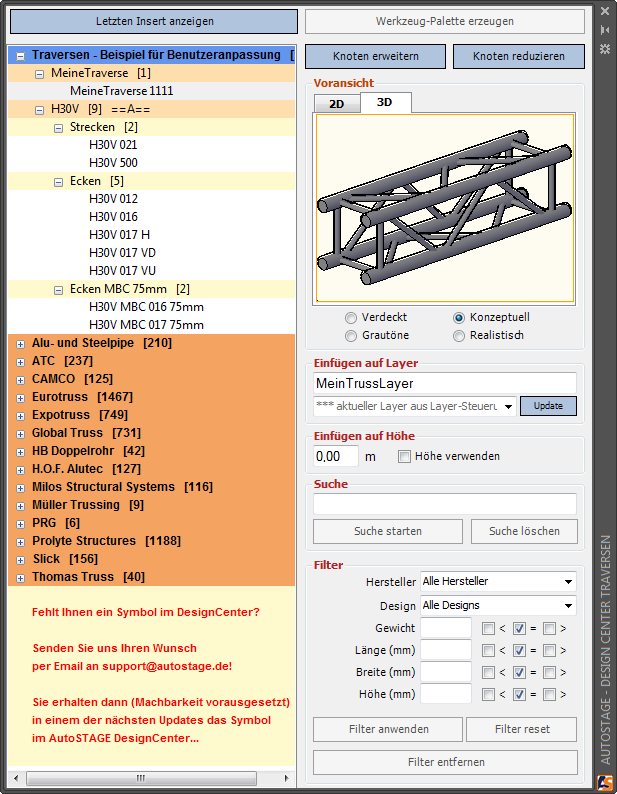Open the current layer dropdown
Screen dimensions: 617x794
click(415, 406)
